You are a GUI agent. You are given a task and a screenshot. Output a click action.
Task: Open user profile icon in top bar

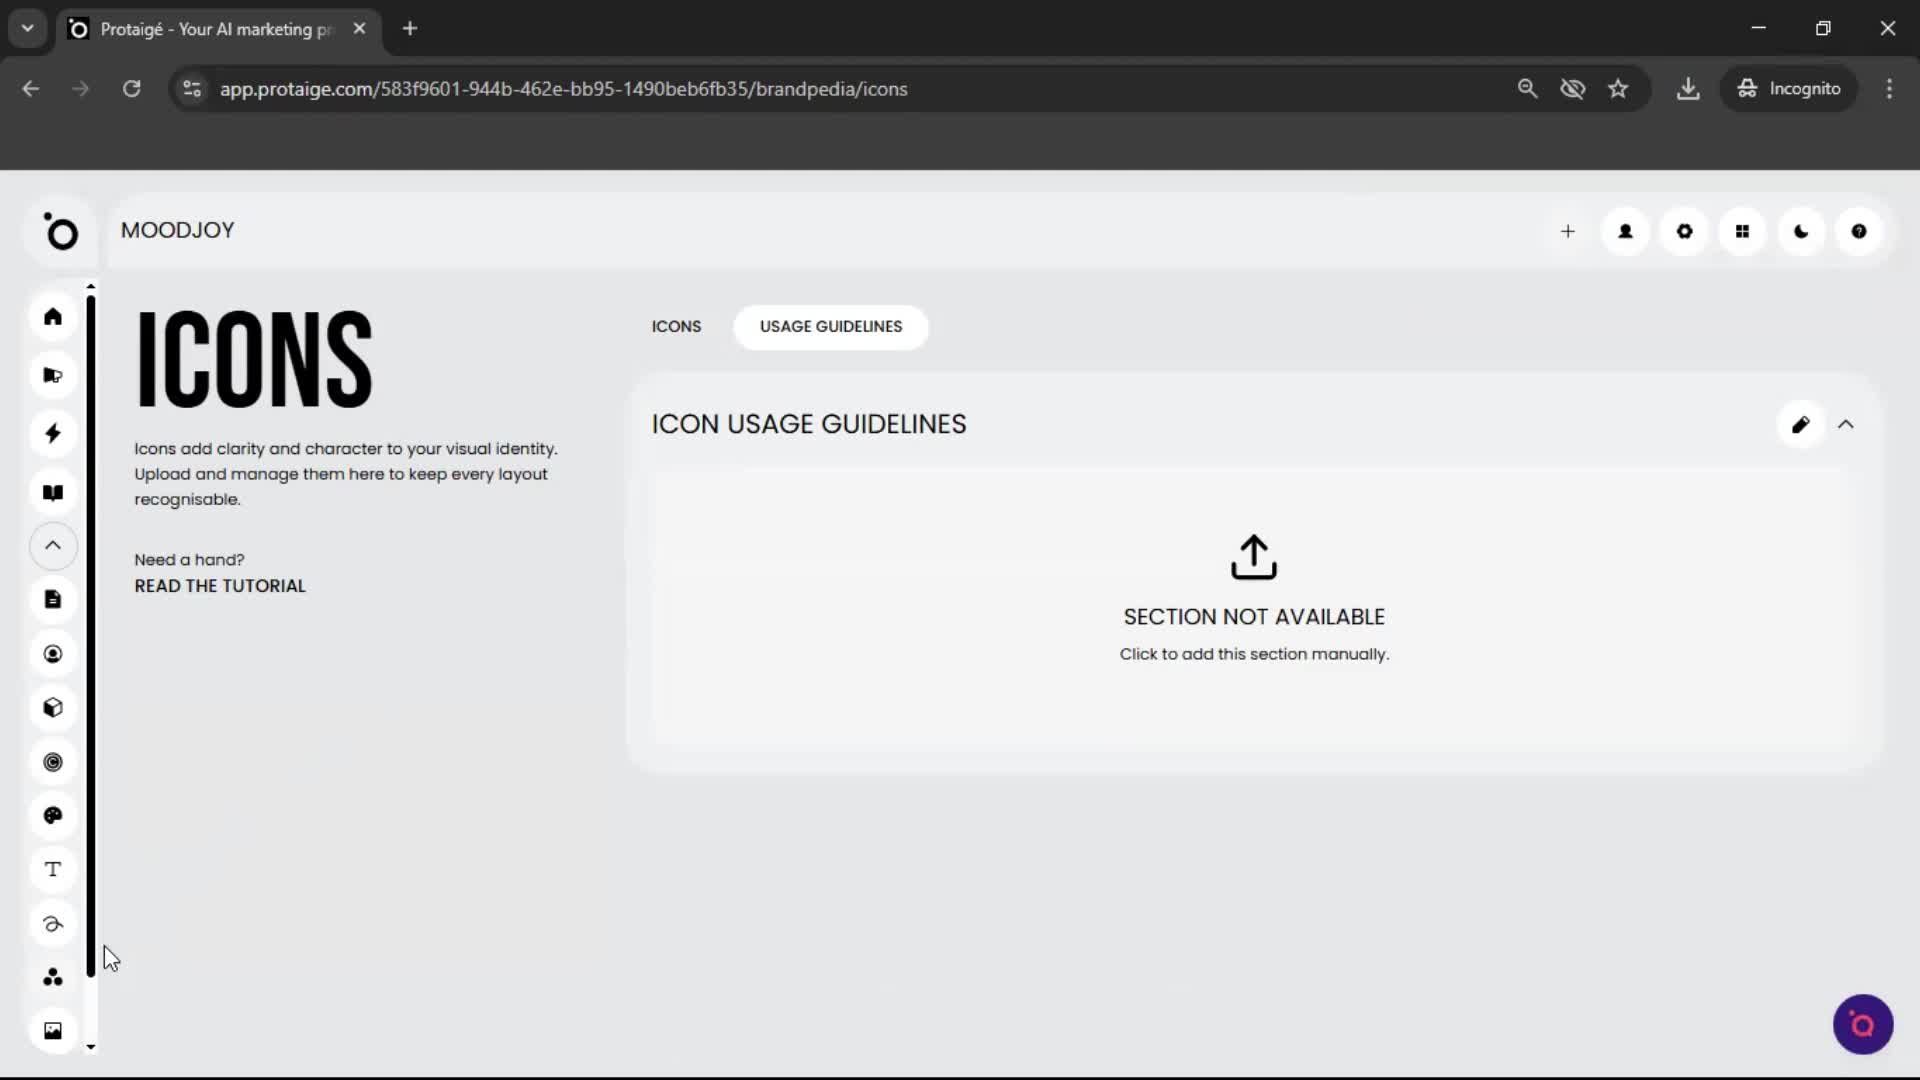point(1624,231)
